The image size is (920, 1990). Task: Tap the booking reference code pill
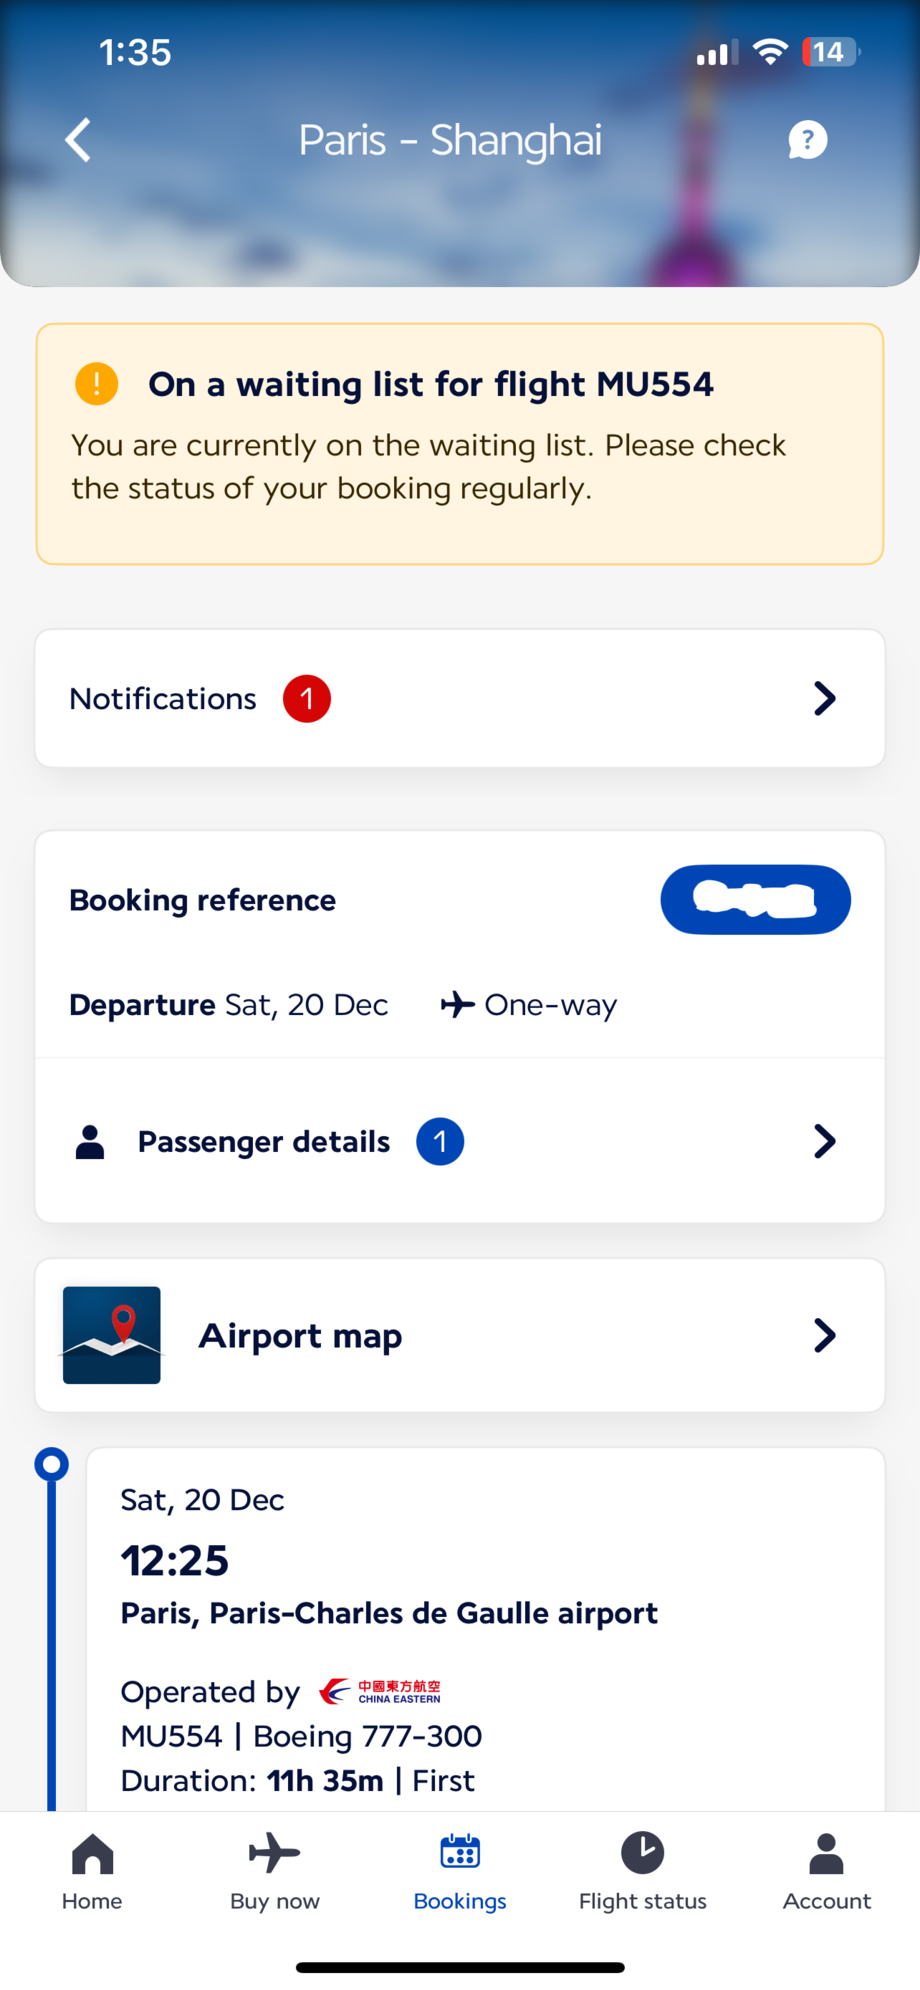755,900
